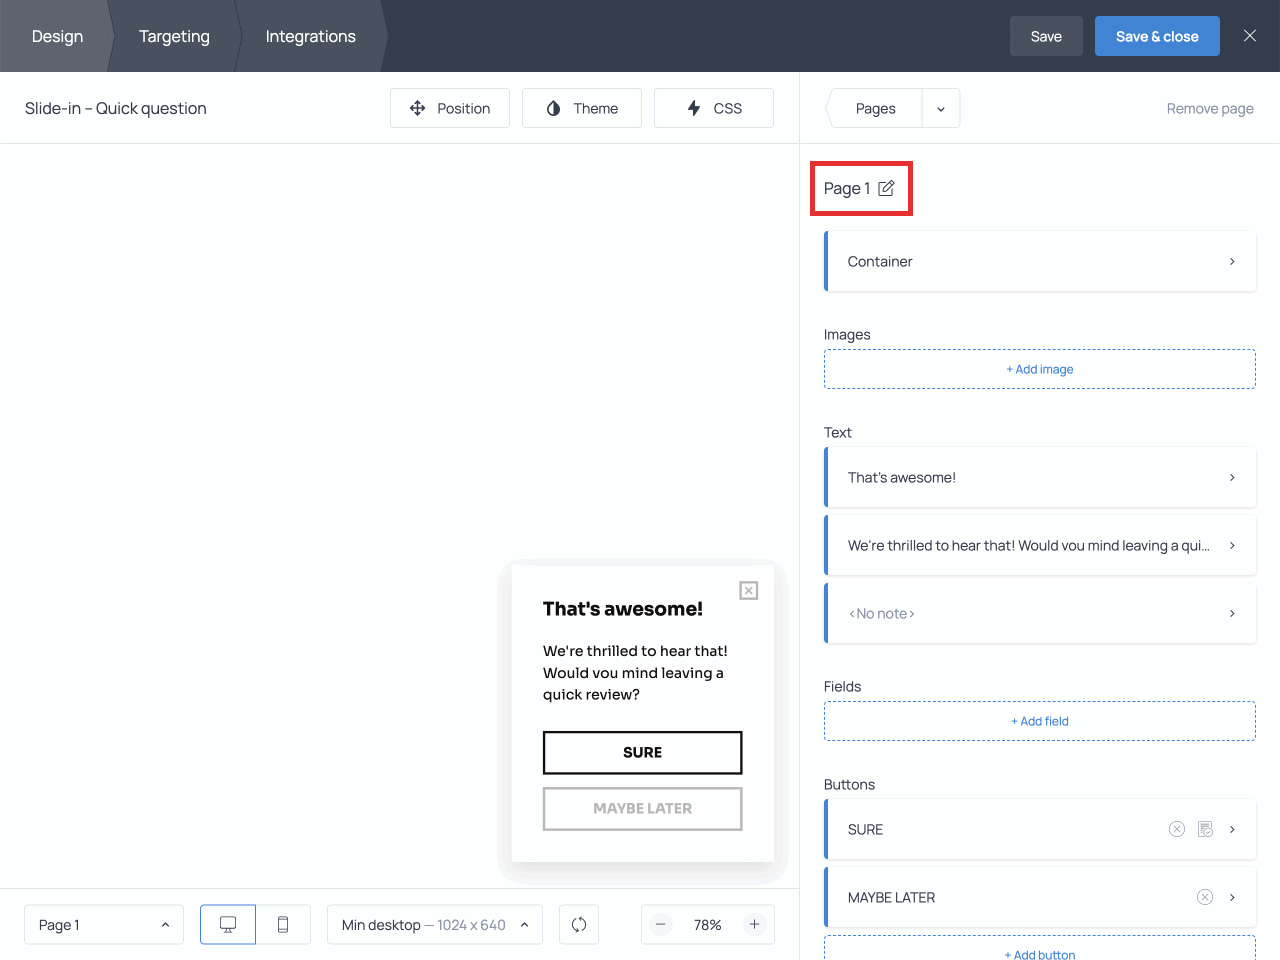Click the small X on the slide-in preview

tap(748, 590)
